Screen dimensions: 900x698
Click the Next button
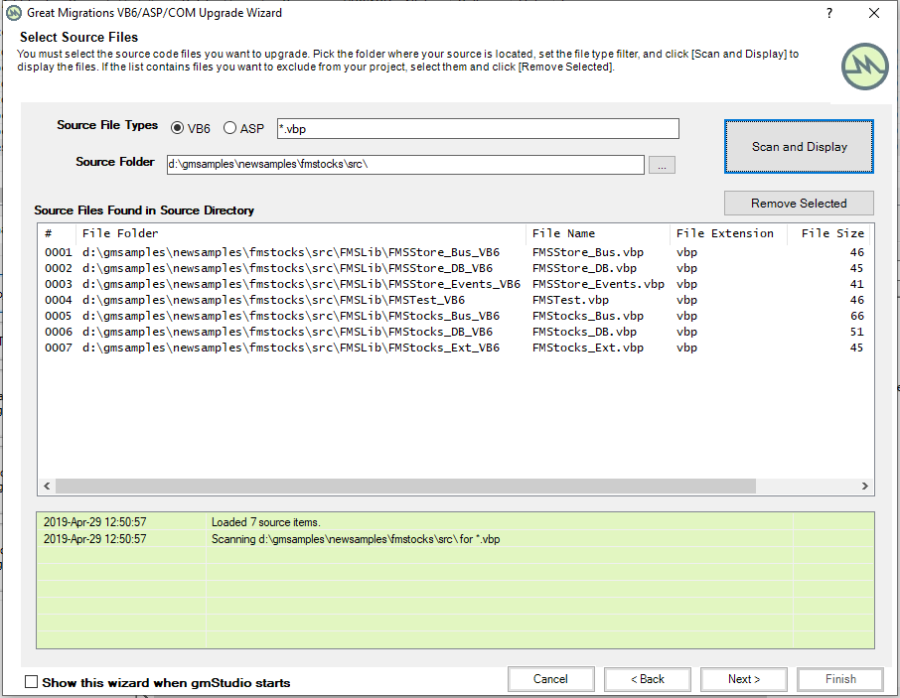tap(743, 679)
